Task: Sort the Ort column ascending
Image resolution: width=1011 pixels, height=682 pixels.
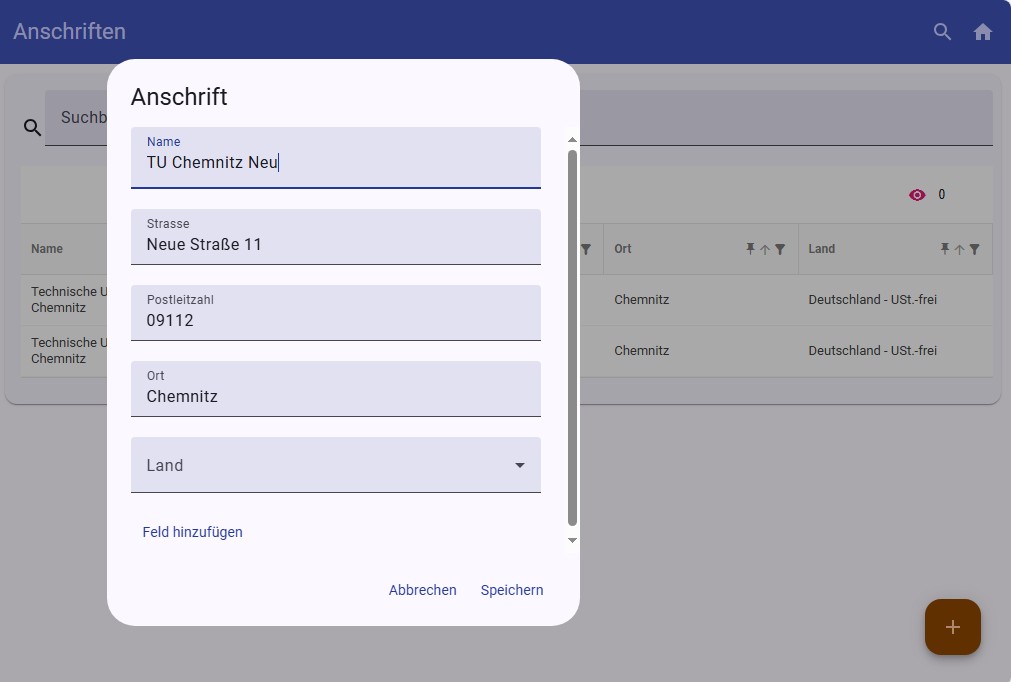Action: [x=765, y=249]
